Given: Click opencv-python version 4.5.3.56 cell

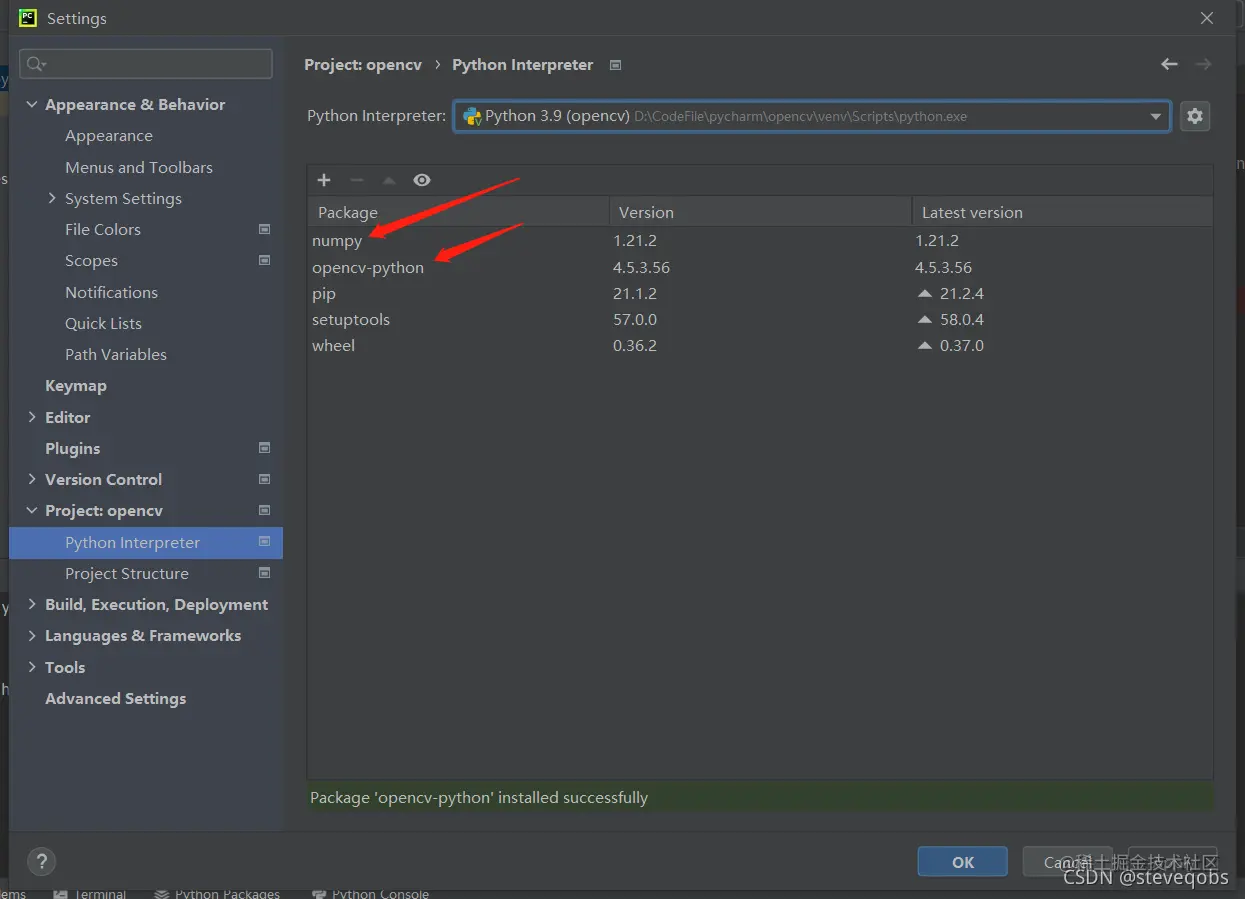Looking at the screenshot, I should pos(641,268).
